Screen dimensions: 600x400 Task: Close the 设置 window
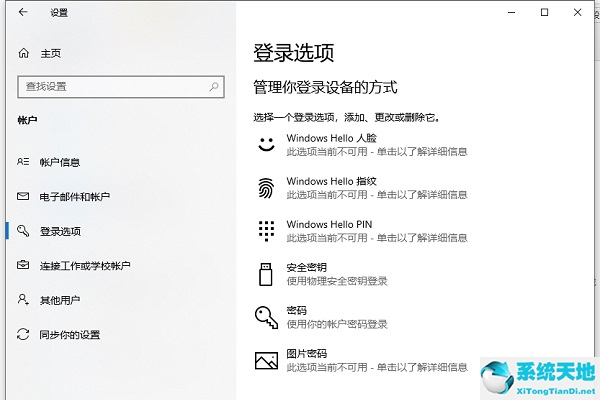coord(577,12)
